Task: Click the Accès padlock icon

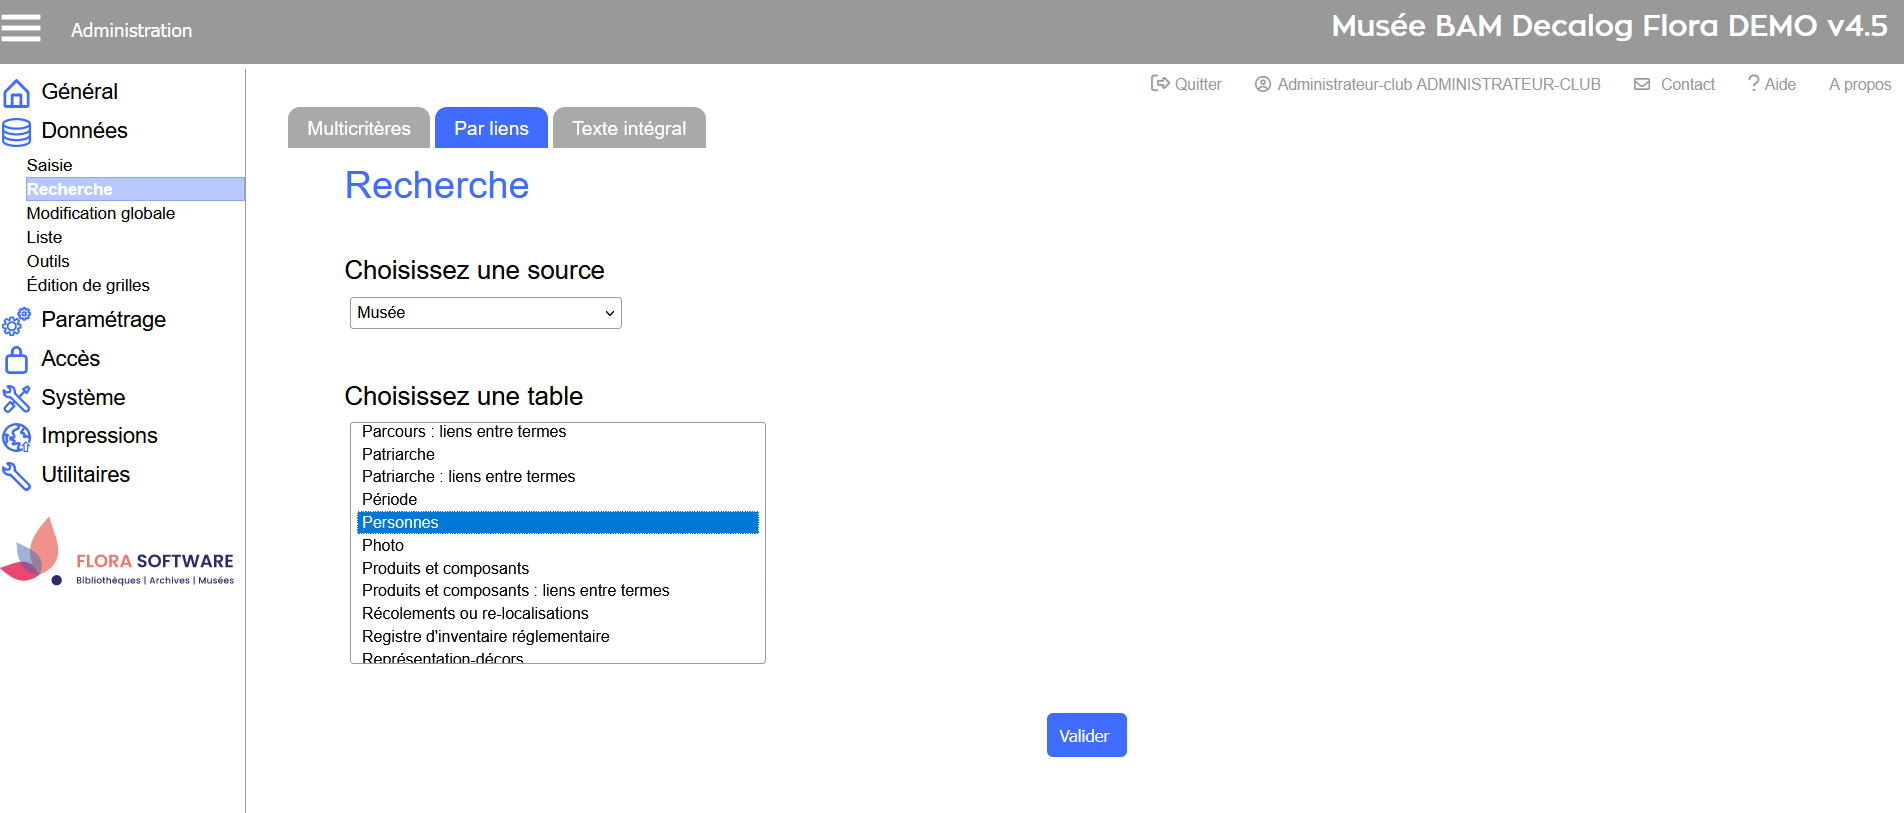Action: click(x=17, y=360)
